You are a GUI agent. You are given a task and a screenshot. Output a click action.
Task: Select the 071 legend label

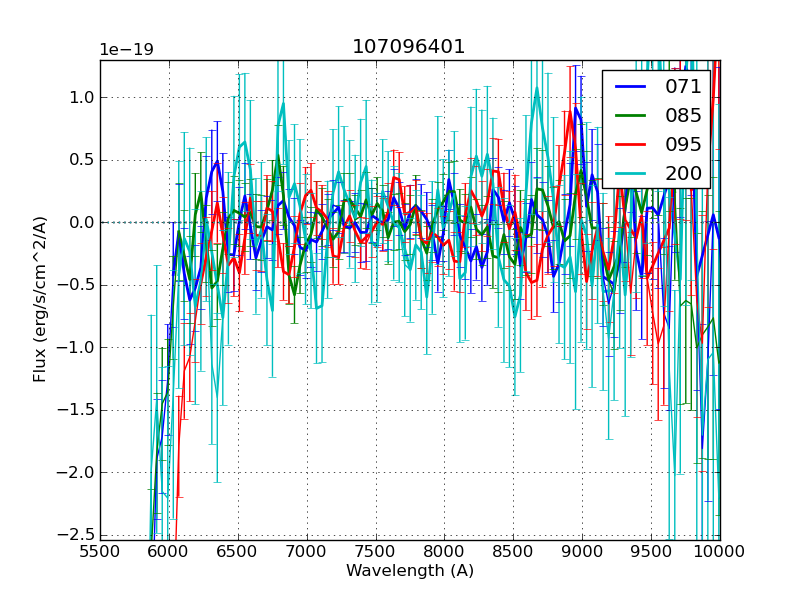coord(683,87)
